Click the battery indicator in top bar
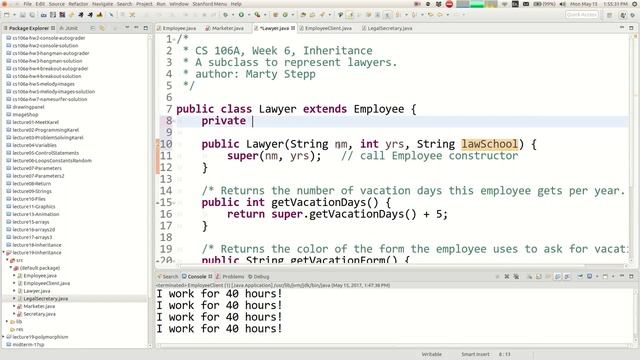 tap(544, 4)
